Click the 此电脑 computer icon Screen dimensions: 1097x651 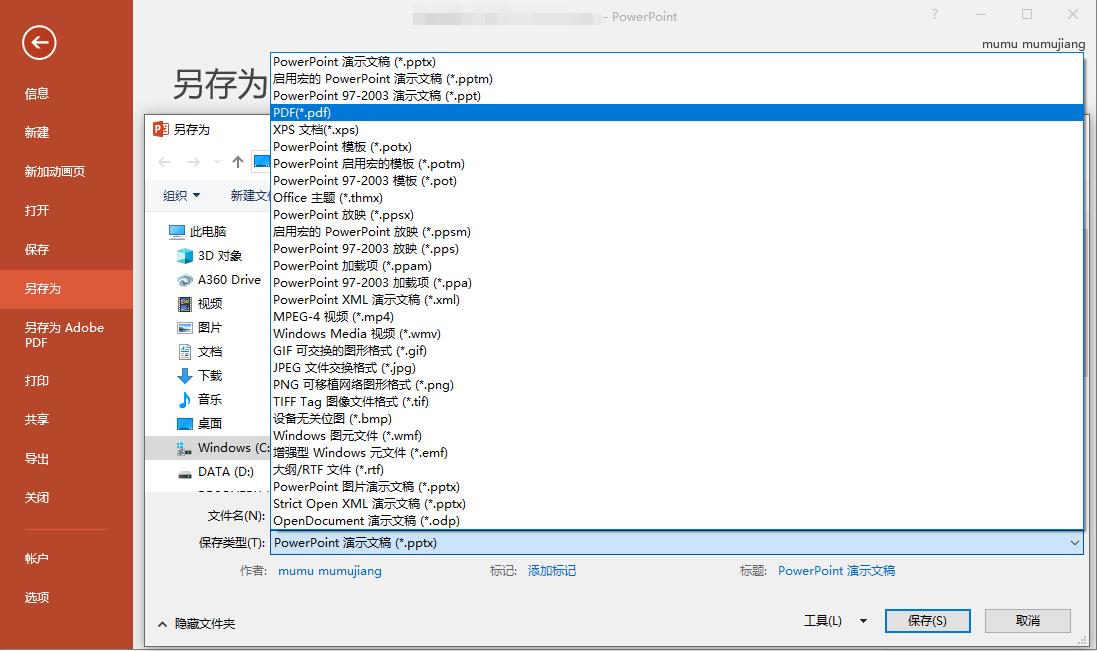(178, 232)
